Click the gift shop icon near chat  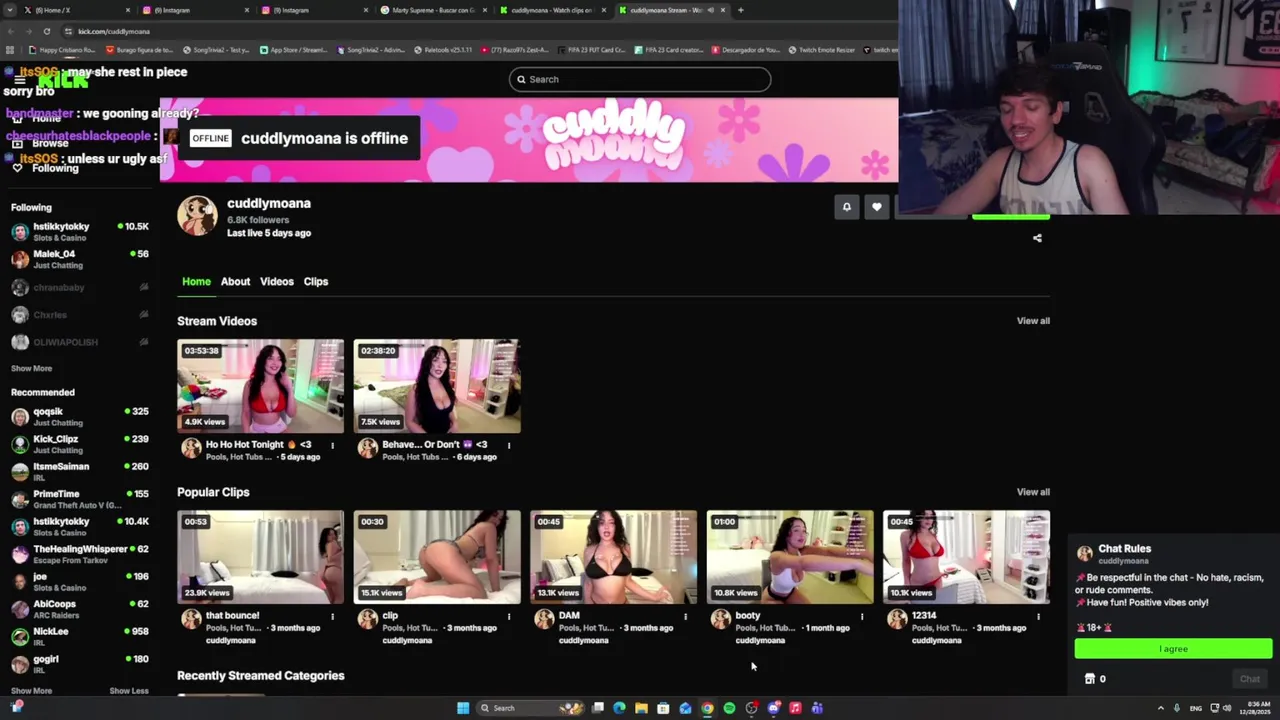point(1090,679)
